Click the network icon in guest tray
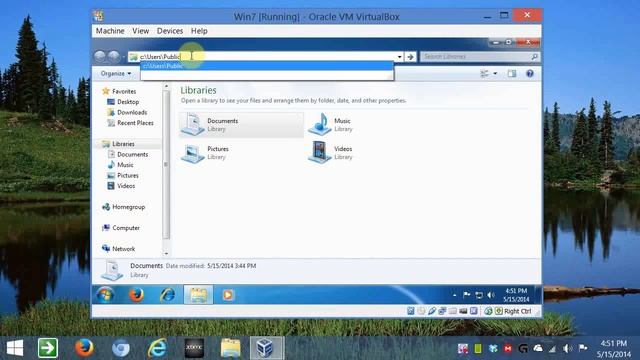 (x=479, y=295)
